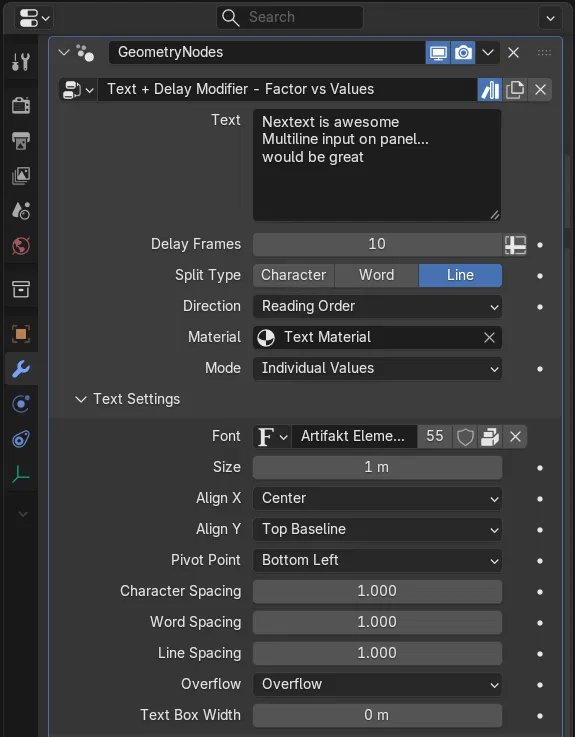575x737 pixels.
Task: Clear the Text Material field
Action: click(489, 337)
